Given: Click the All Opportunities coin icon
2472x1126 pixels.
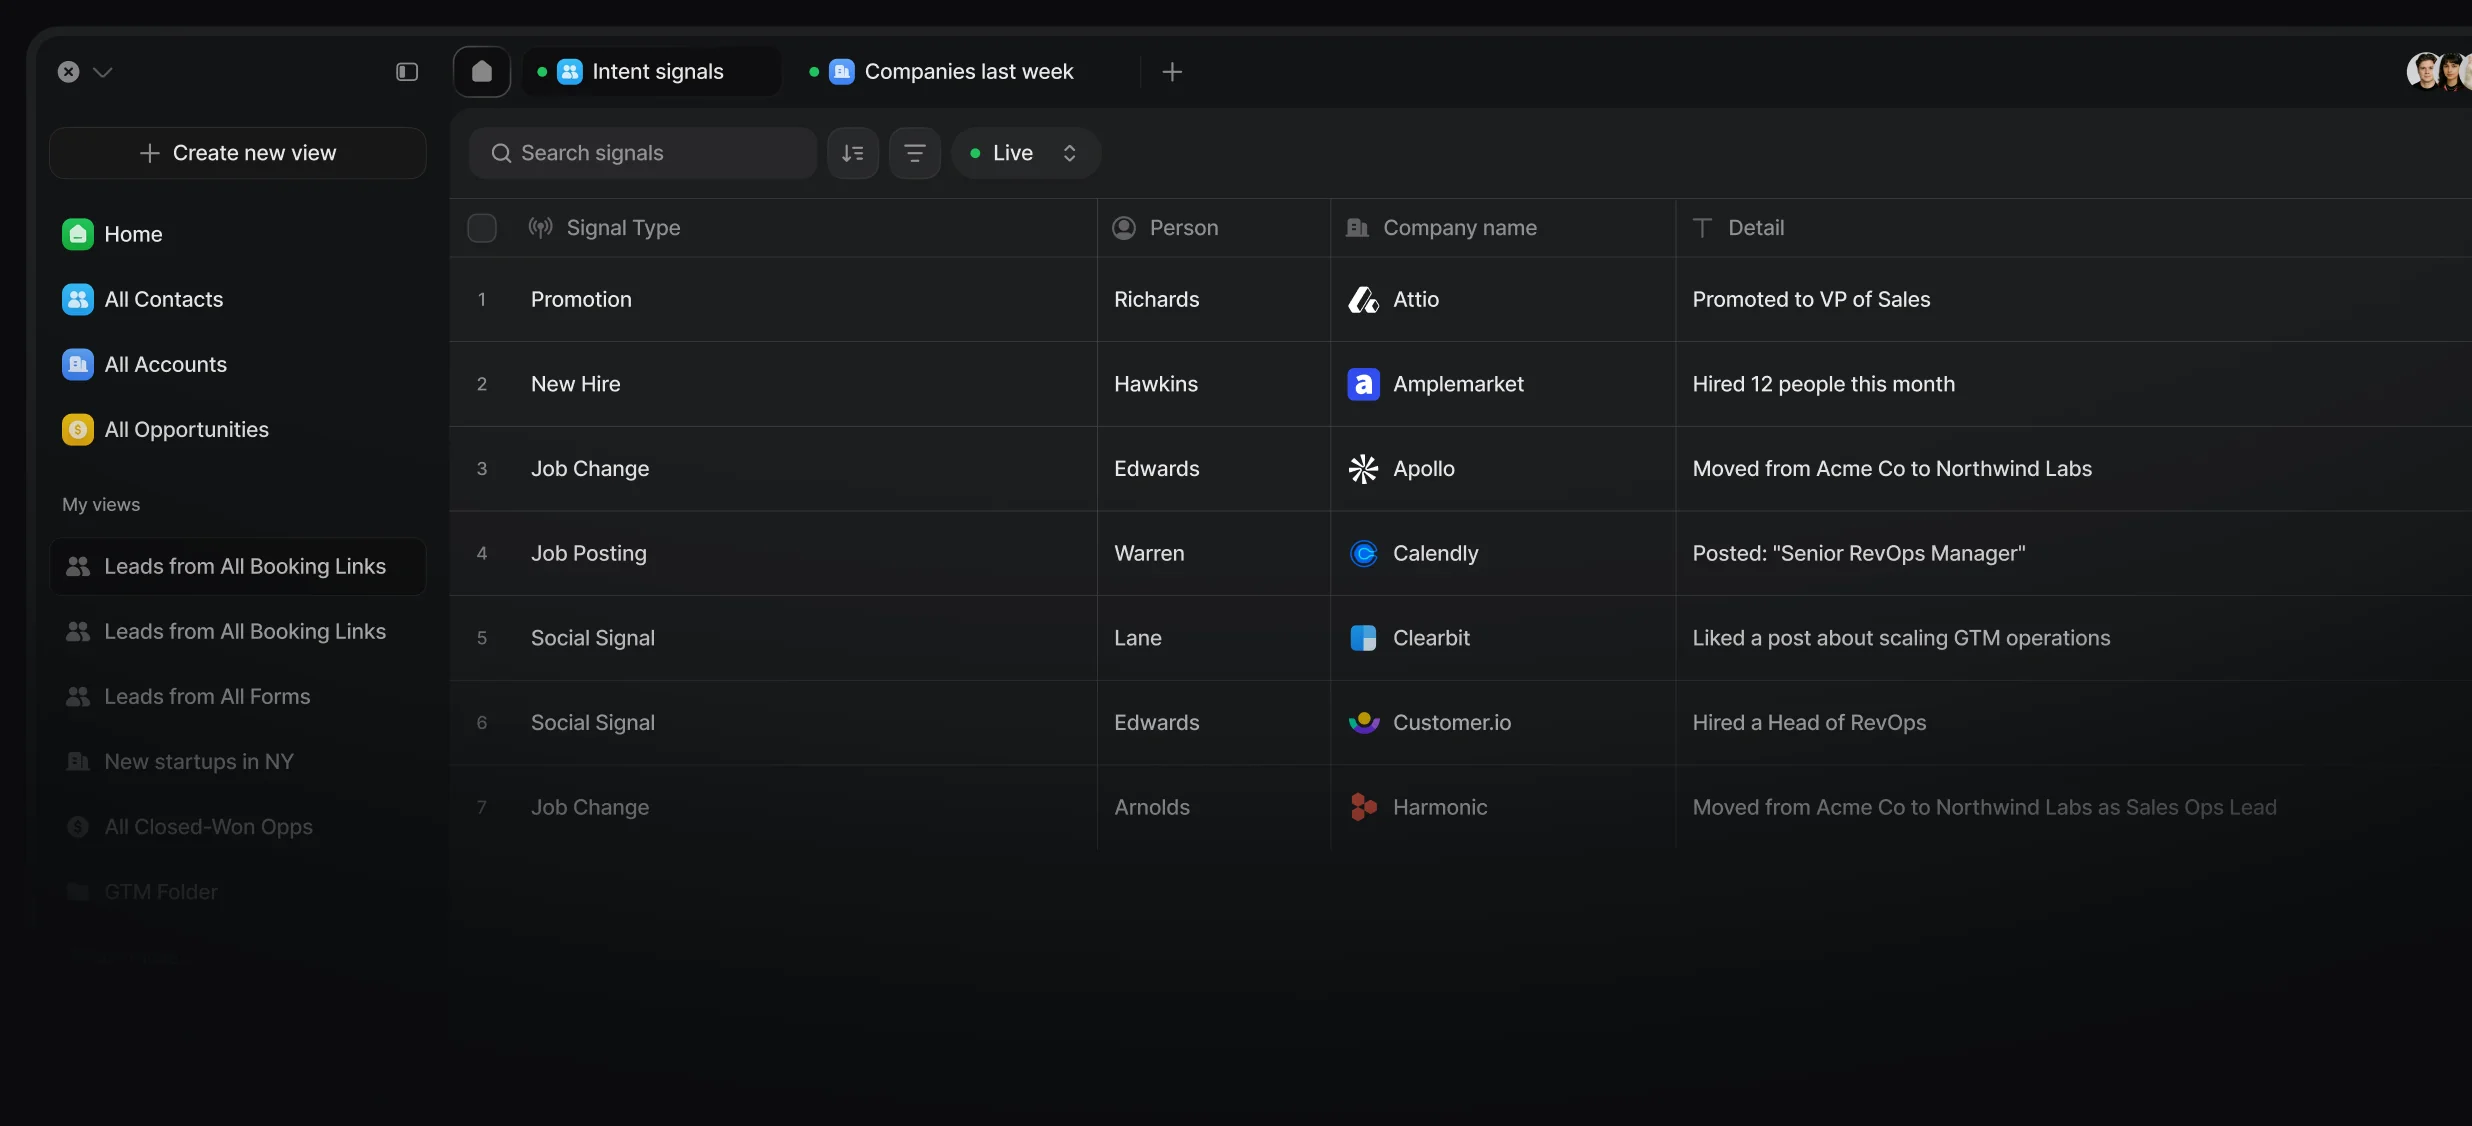Looking at the screenshot, I should [x=78, y=429].
